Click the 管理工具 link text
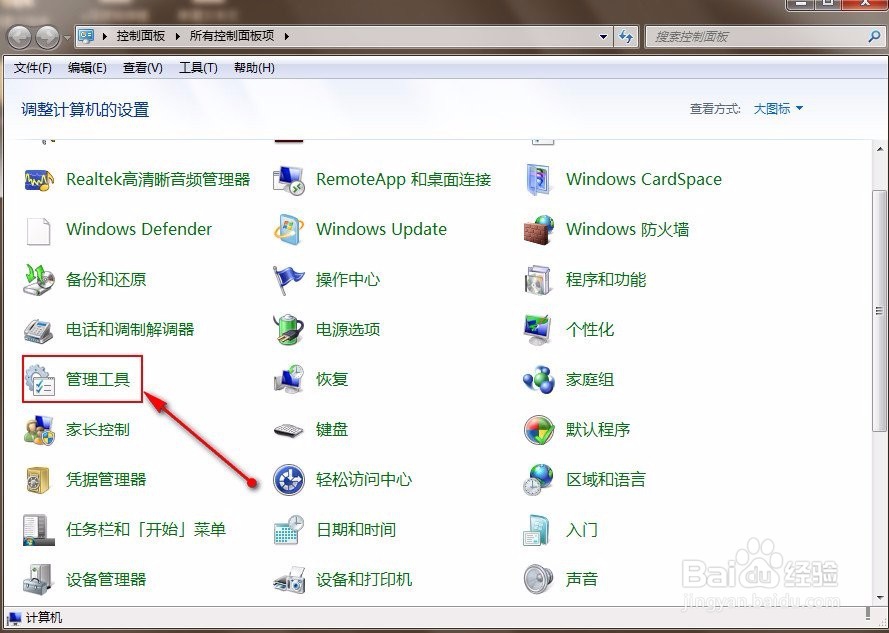889x633 pixels. click(x=98, y=379)
